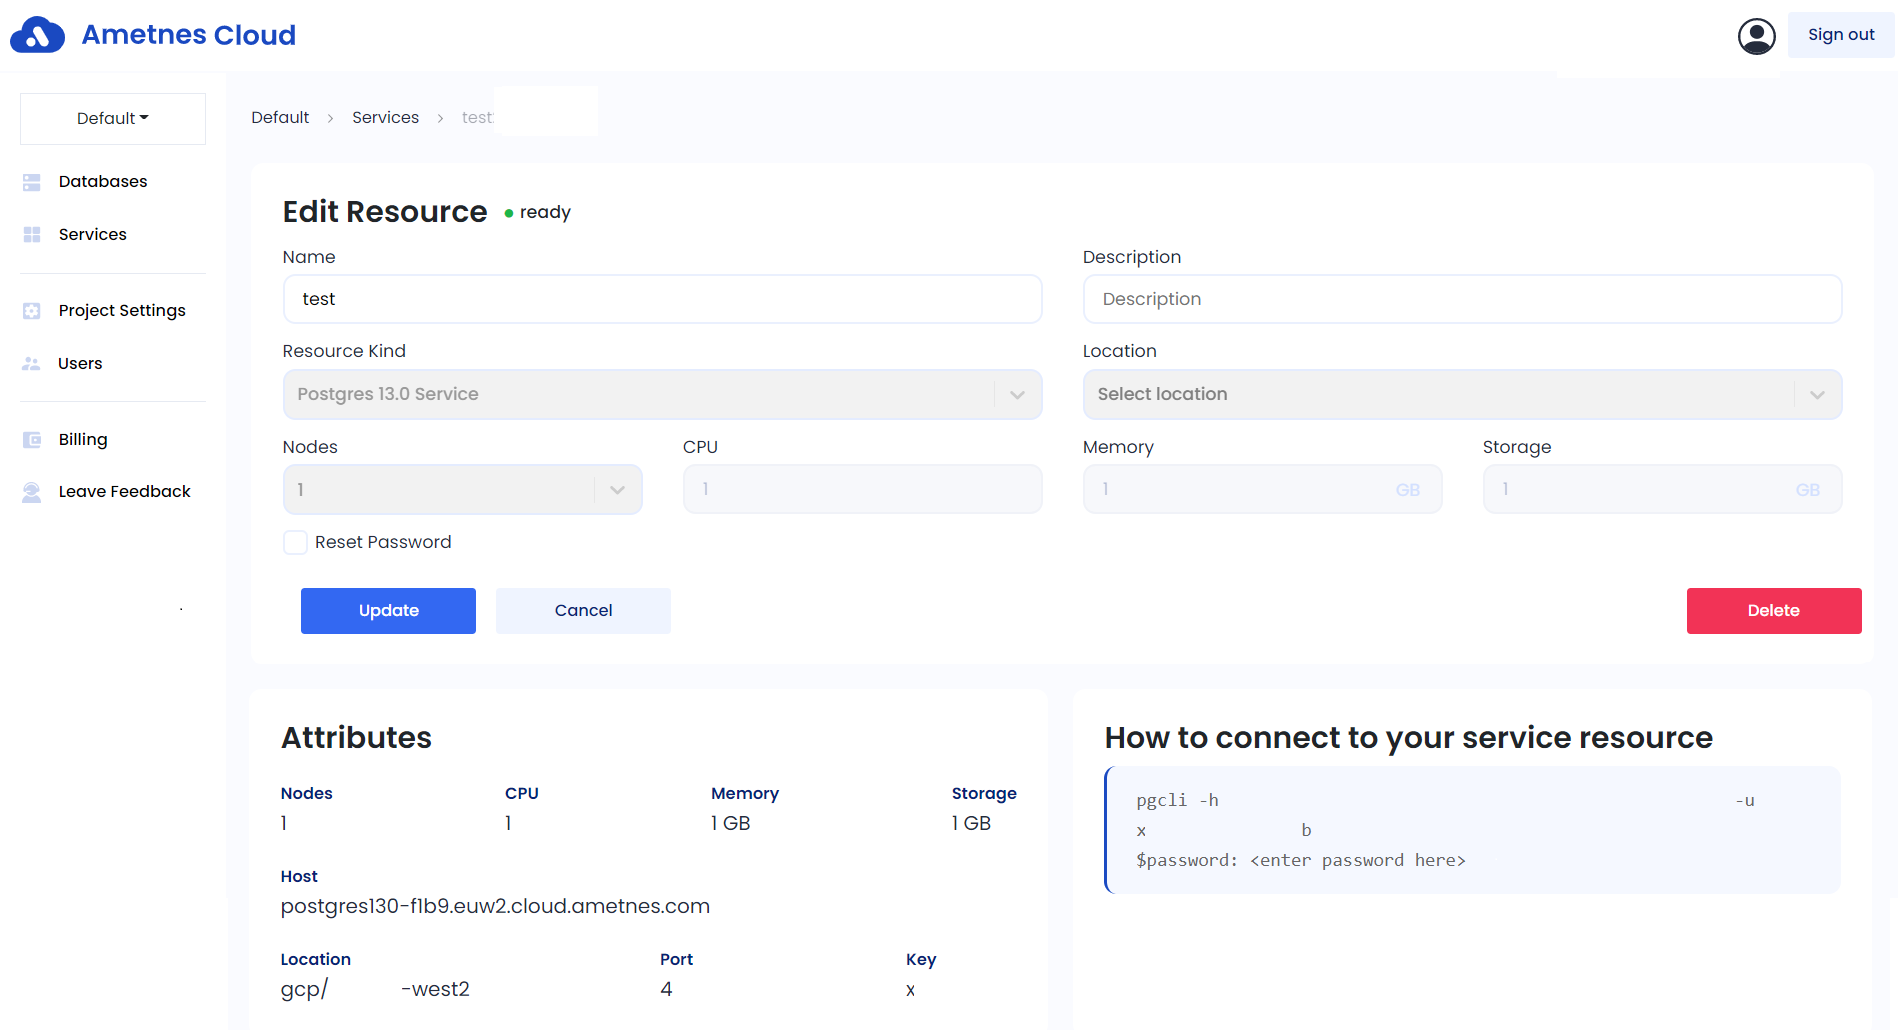Click the Billing icon in sidebar
1898x1030 pixels.
click(32, 440)
